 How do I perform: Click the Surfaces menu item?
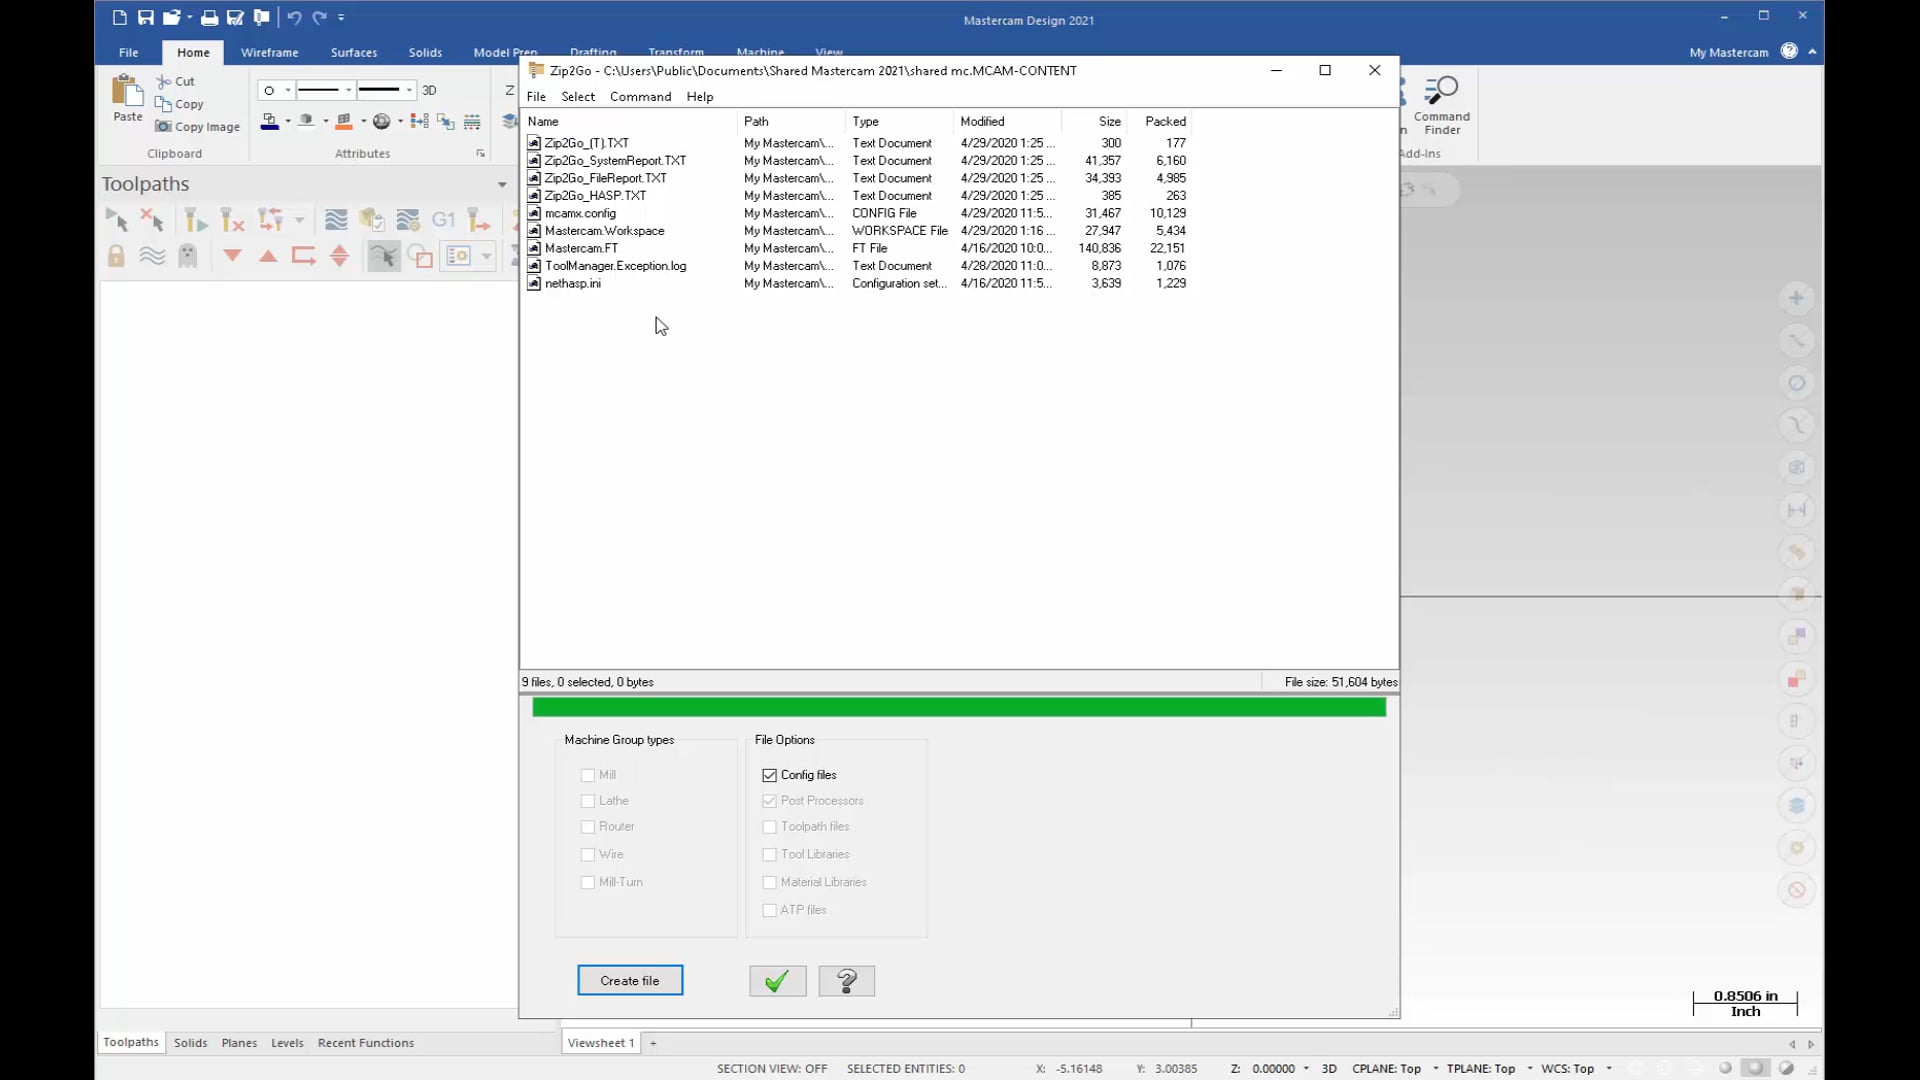tap(352, 51)
